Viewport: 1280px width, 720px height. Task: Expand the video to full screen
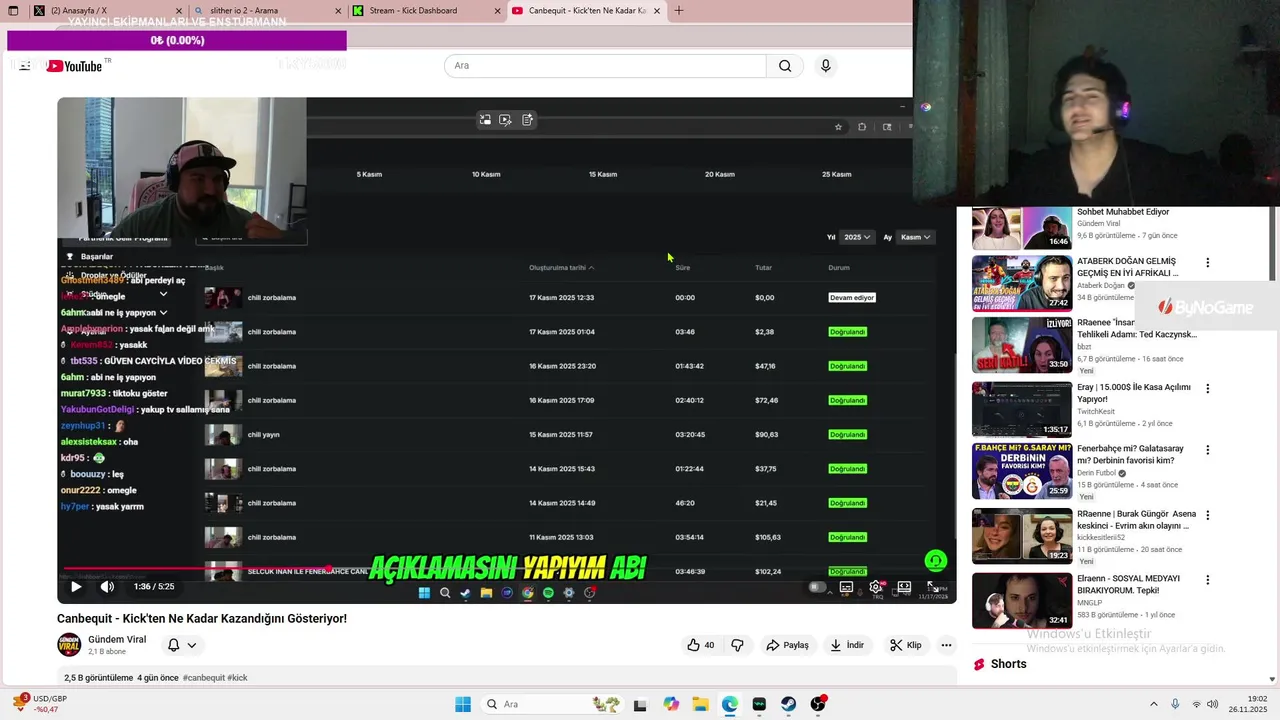933,587
